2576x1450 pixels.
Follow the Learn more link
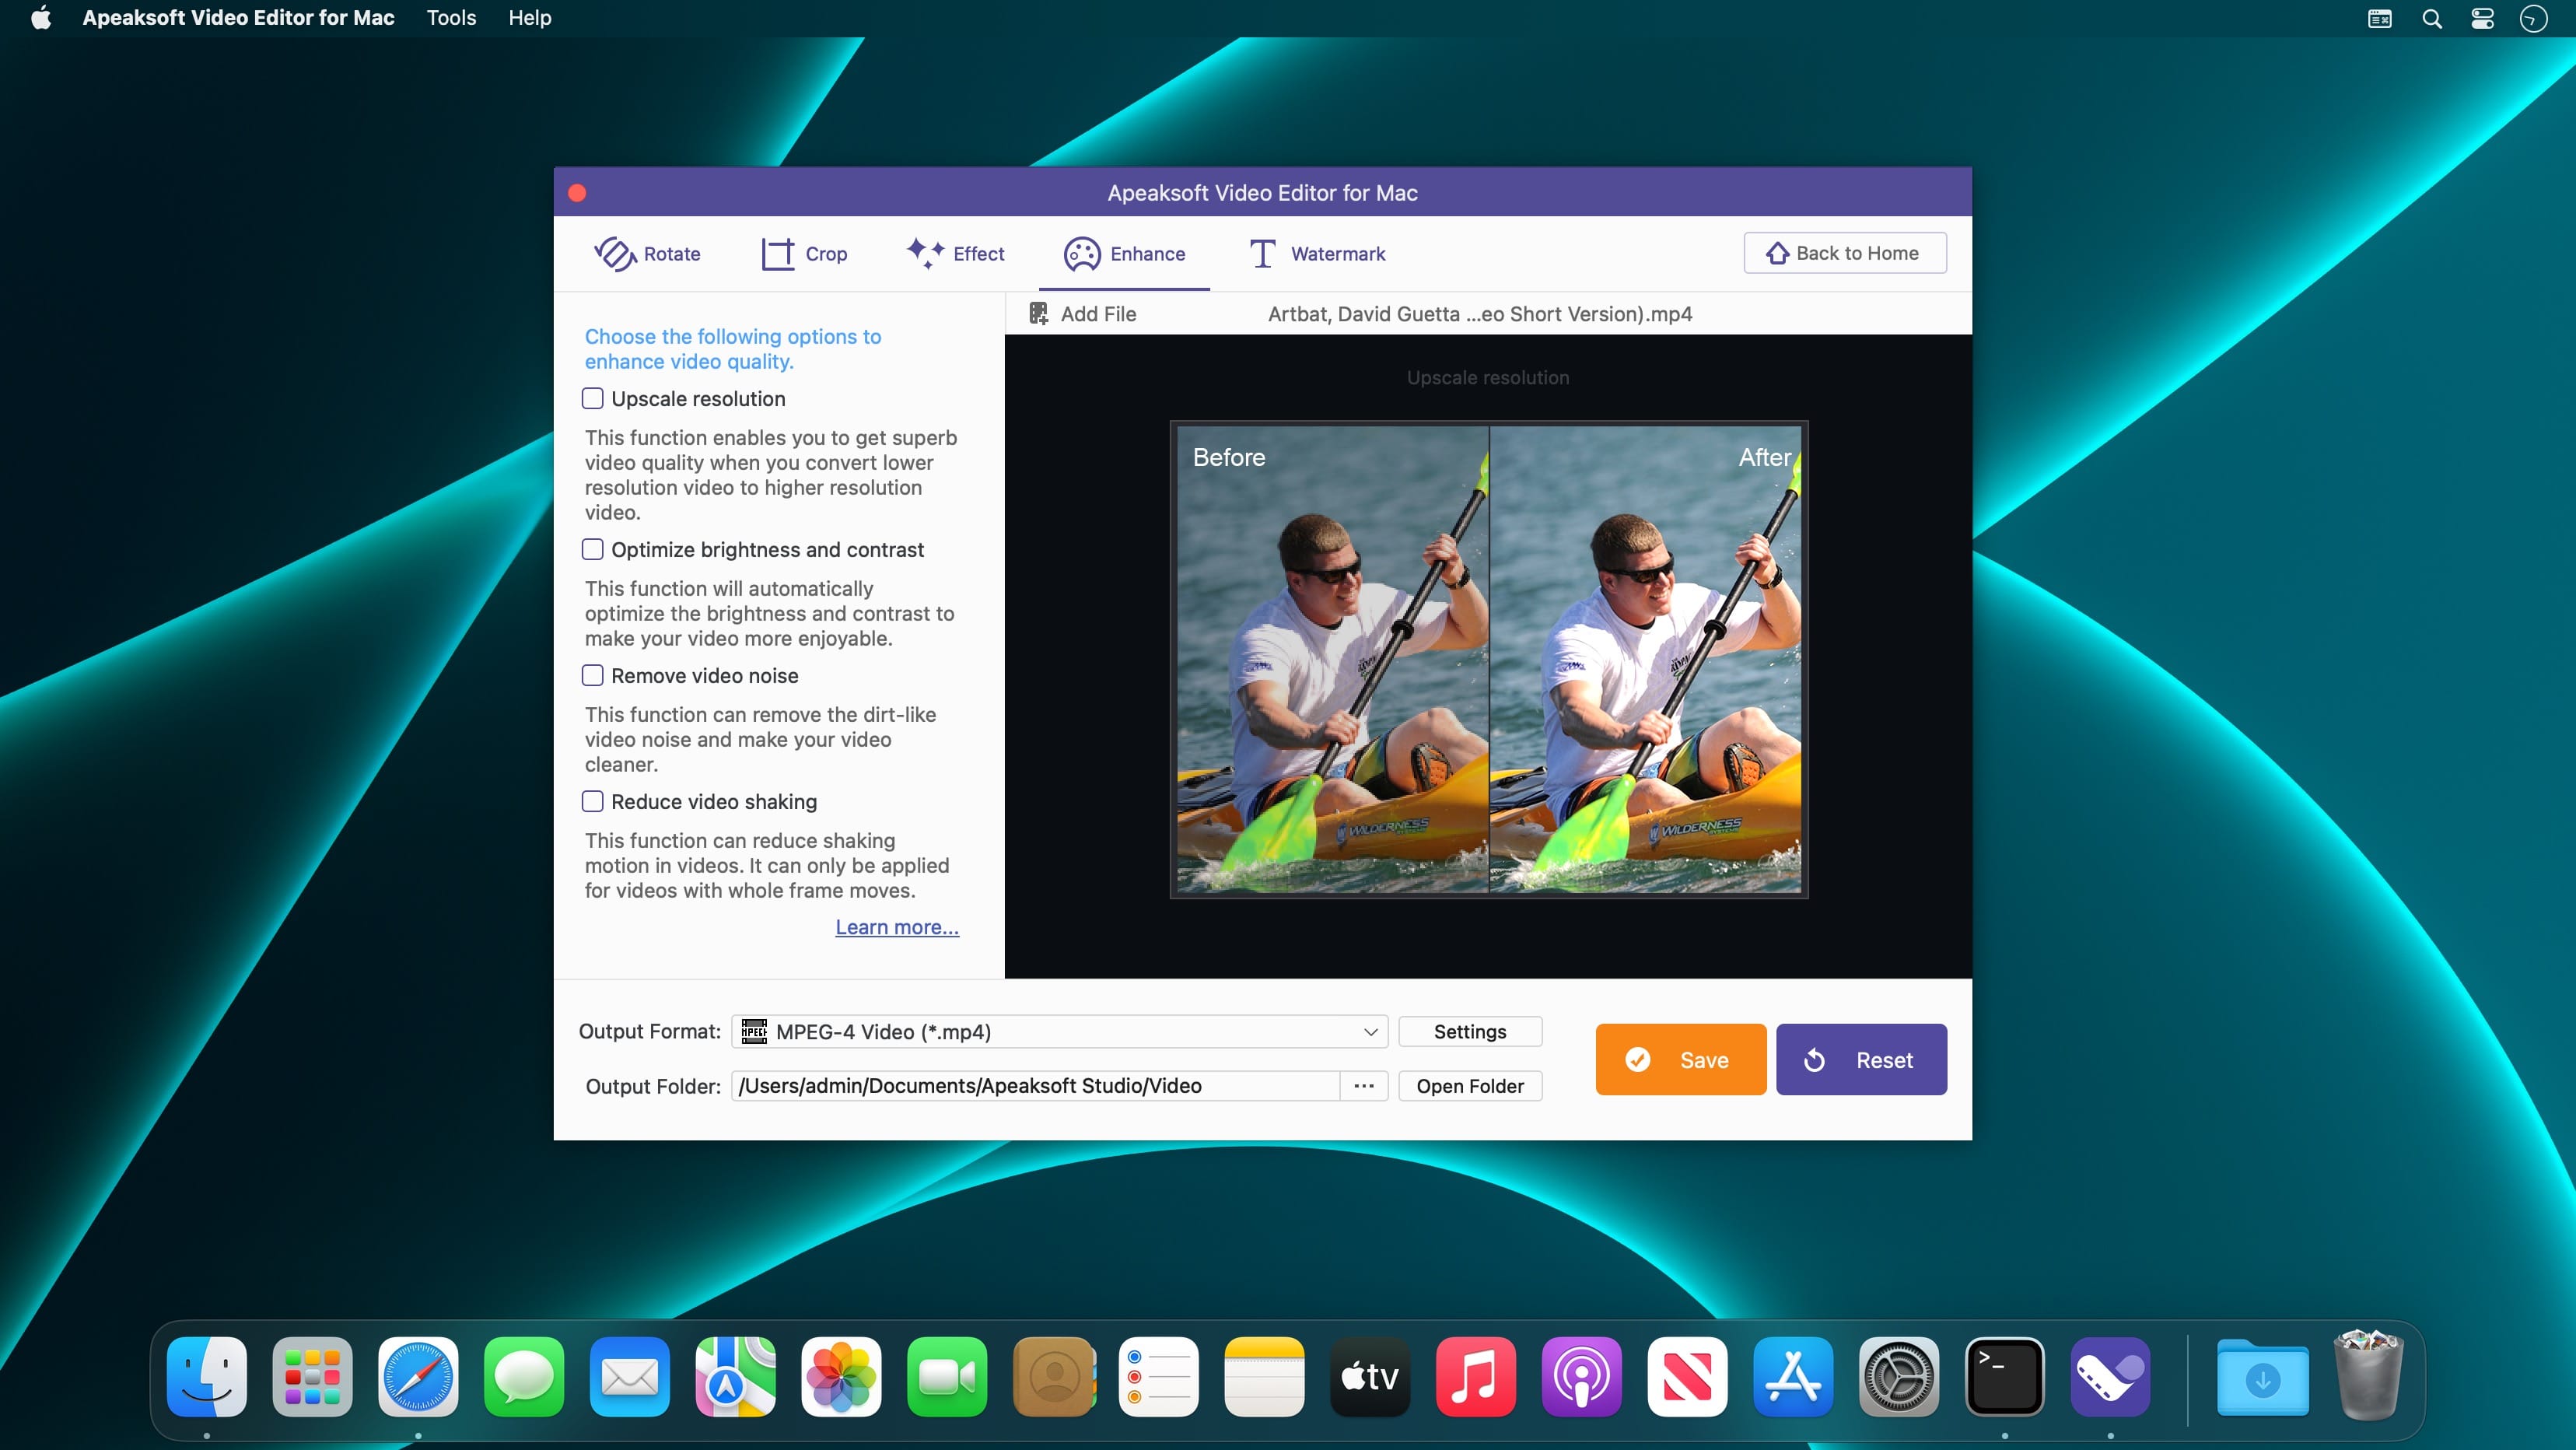tap(897, 927)
